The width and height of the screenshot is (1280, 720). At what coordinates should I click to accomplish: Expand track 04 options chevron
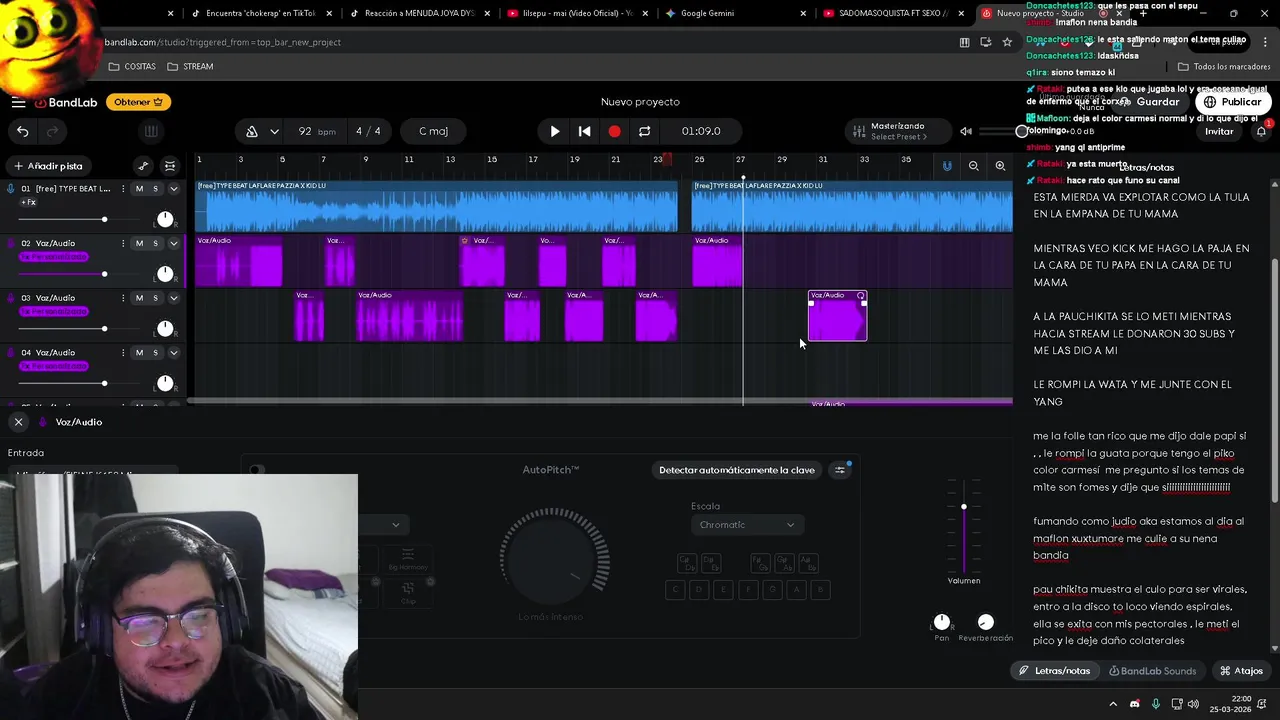point(173,353)
